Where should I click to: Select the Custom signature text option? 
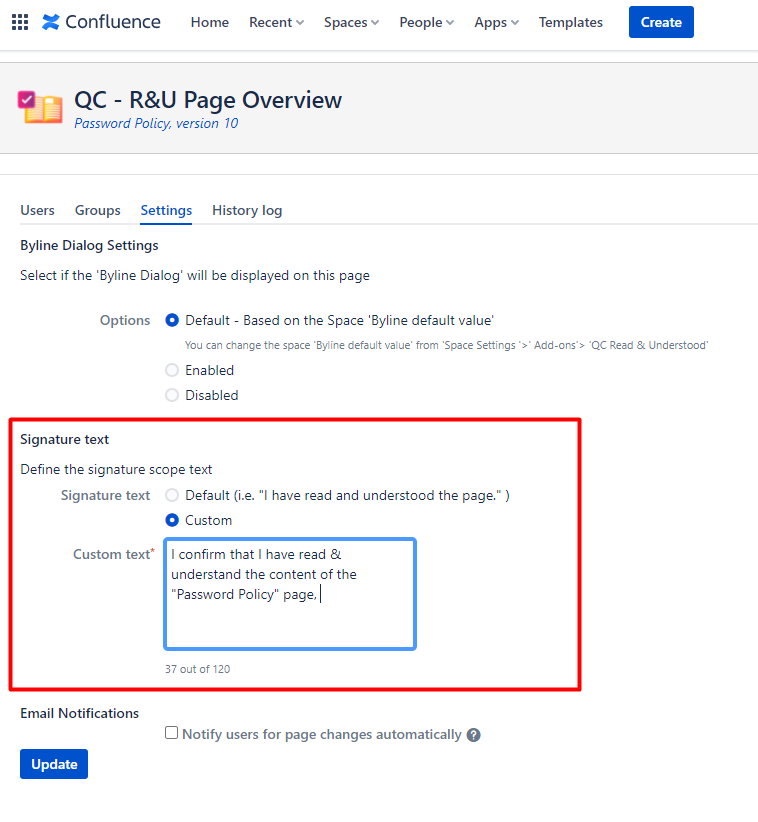172,520
